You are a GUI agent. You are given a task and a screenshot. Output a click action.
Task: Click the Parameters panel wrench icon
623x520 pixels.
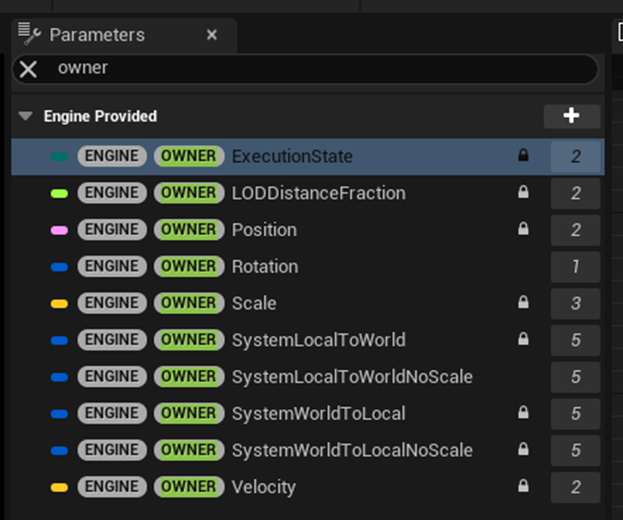click(29, 33)
